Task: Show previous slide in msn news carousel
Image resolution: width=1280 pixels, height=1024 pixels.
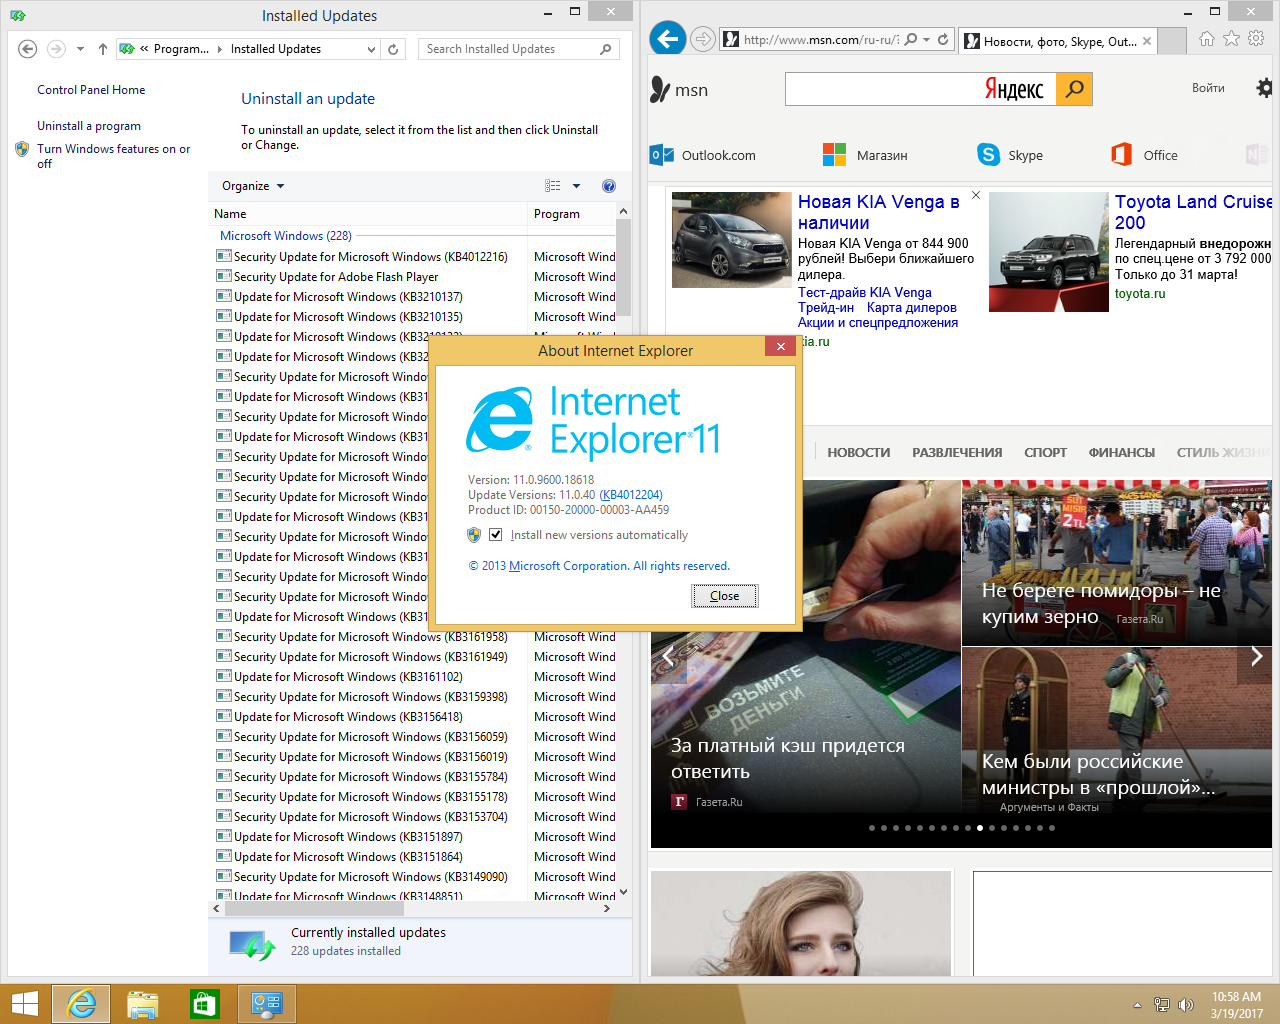Action: (668, 656)
